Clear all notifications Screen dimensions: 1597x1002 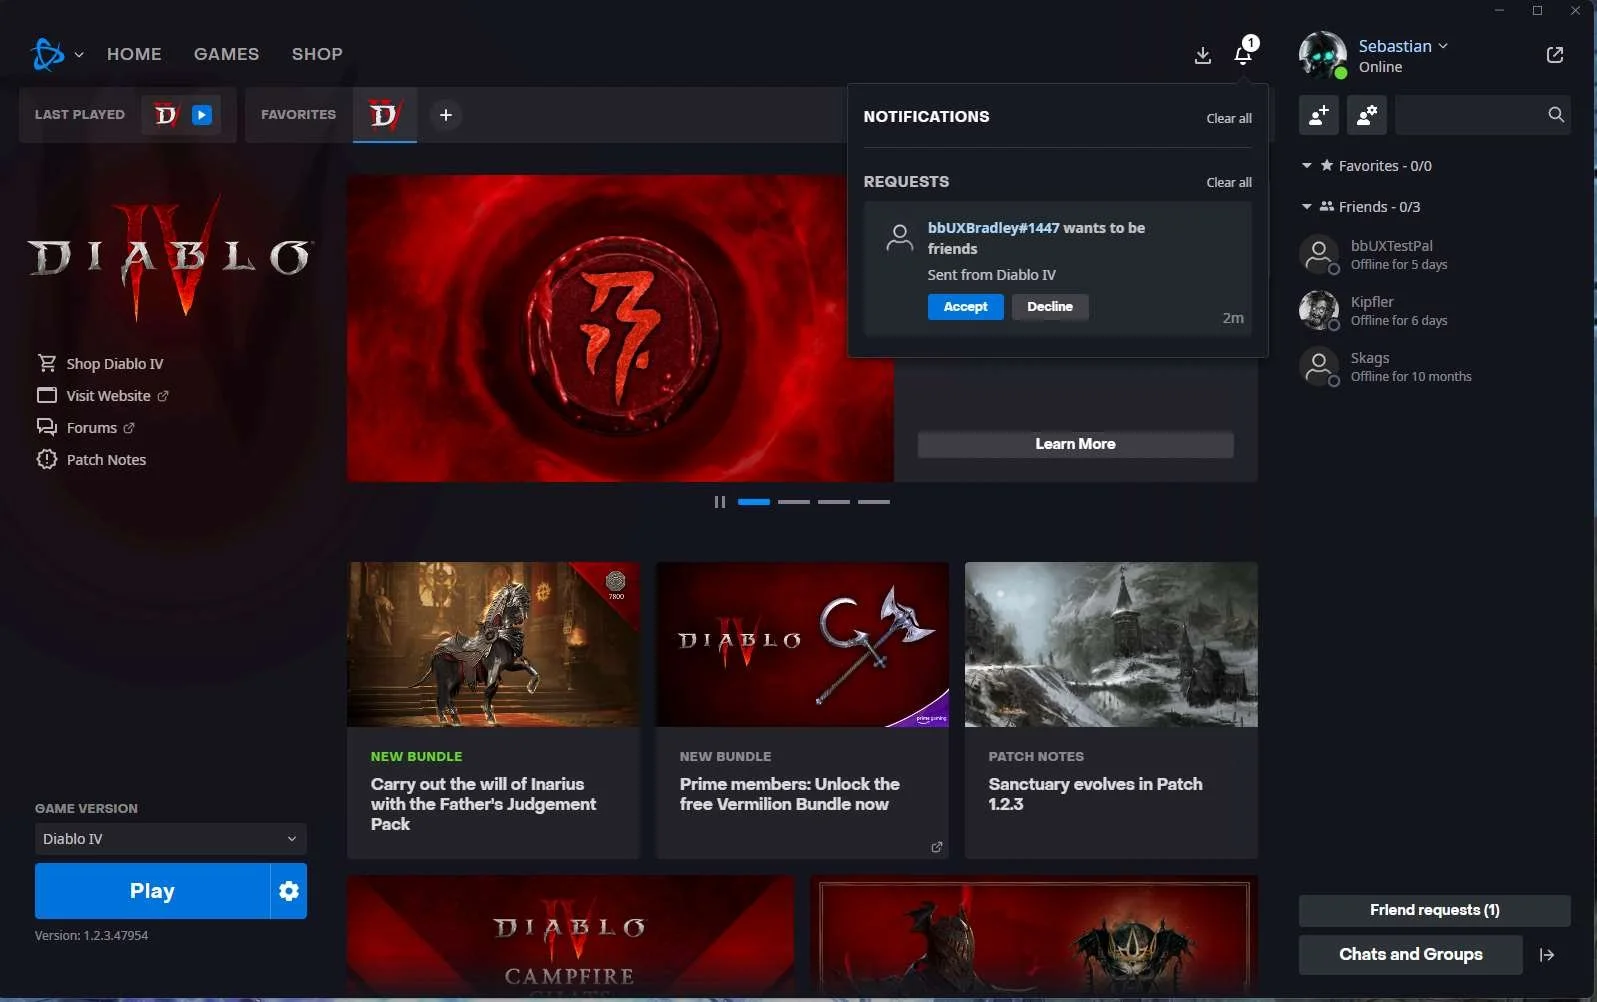coord(1229,118)
